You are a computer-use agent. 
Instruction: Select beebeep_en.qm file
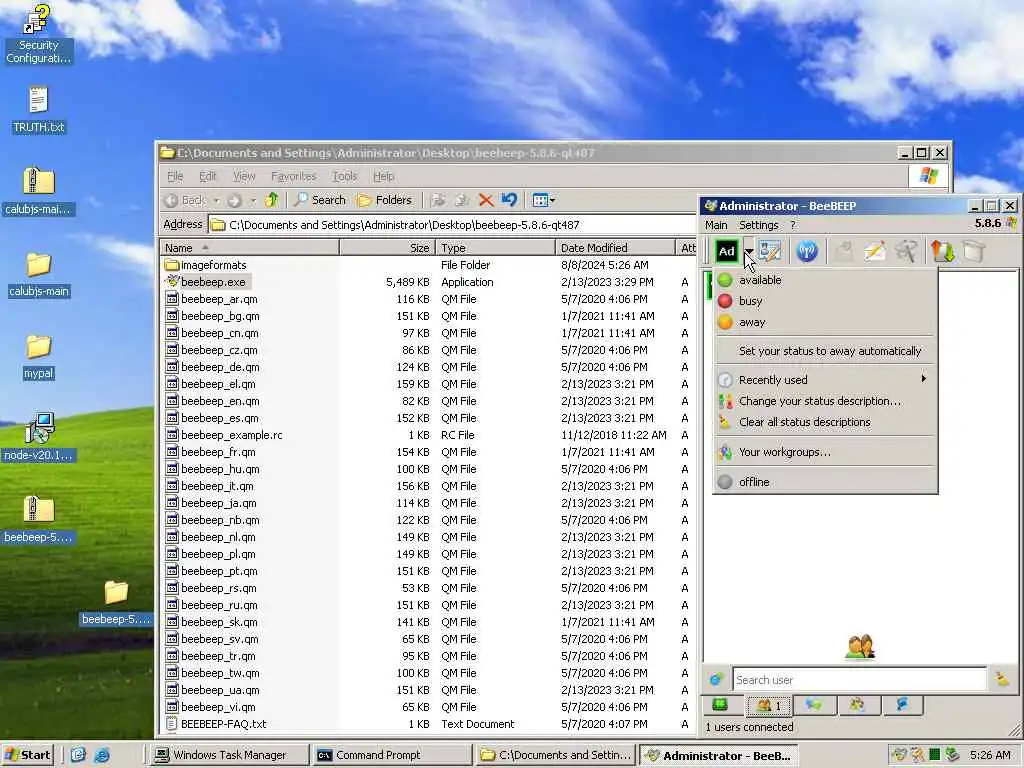212,401
